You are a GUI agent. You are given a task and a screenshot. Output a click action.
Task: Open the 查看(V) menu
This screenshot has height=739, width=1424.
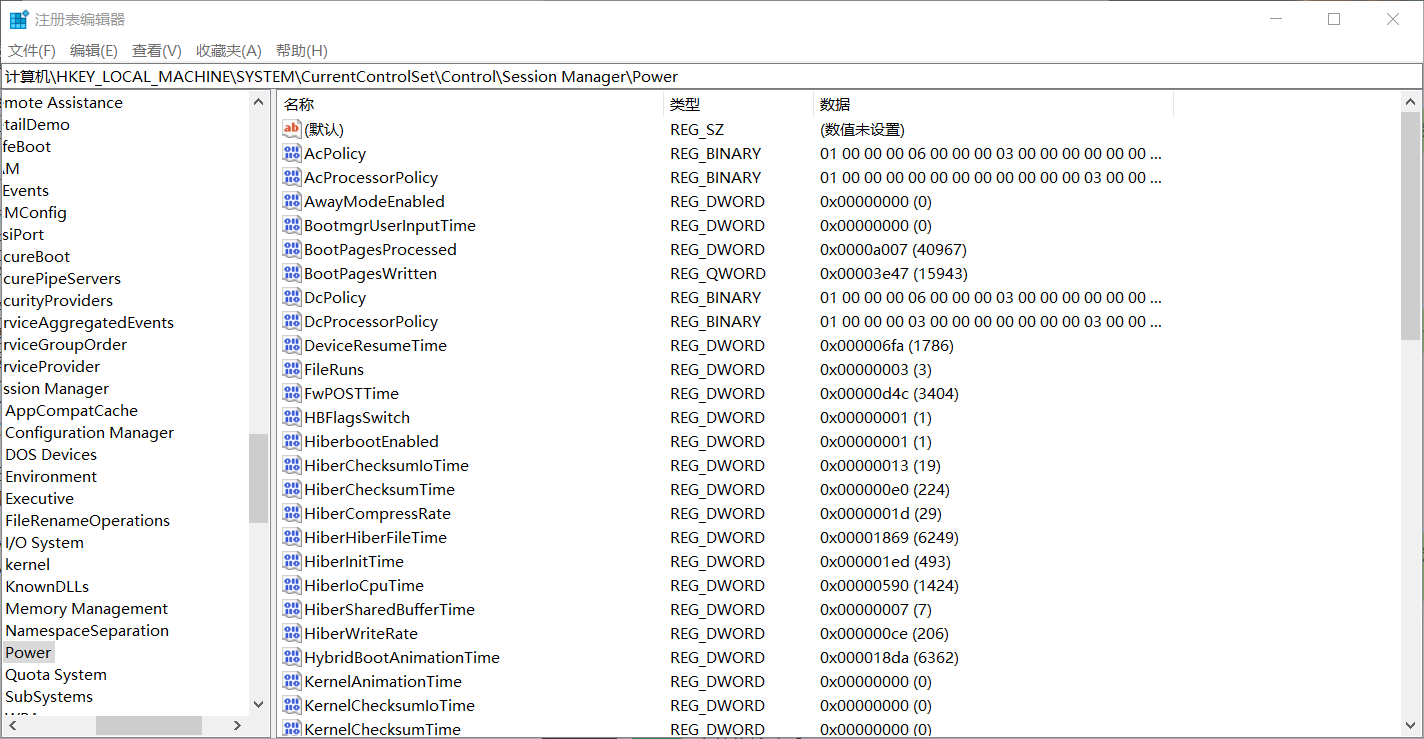pyautogui.click(x=157, y=50)
